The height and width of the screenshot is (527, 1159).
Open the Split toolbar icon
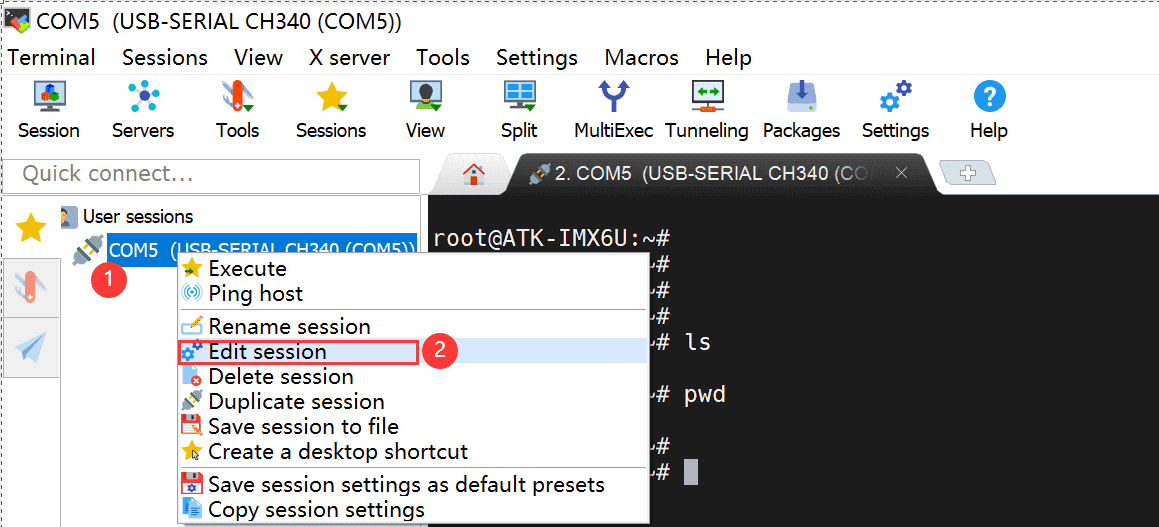pyautogui.click(x=519, y=97)
